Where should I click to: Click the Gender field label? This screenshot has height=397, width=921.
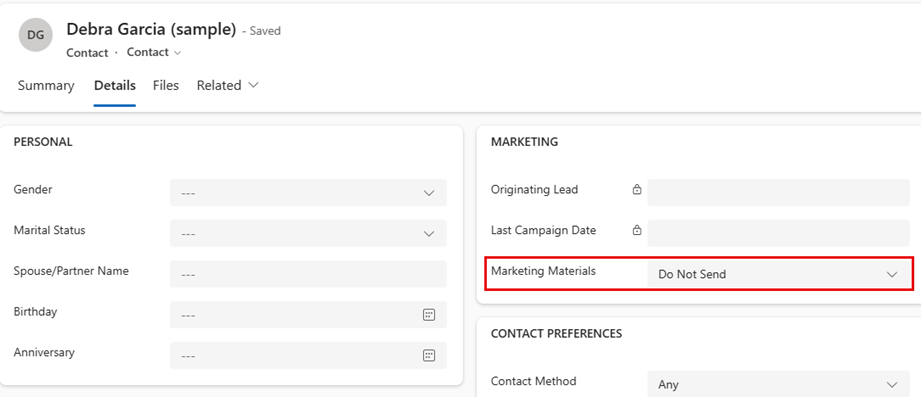33,190
